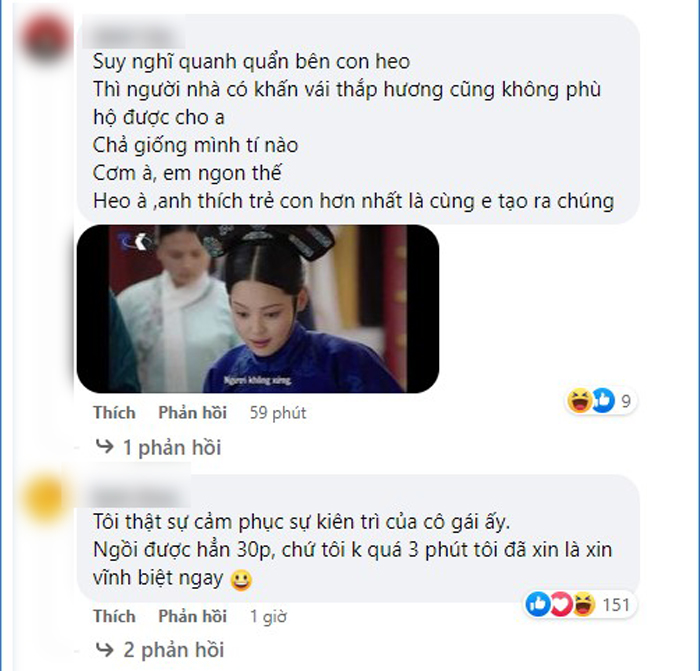This screenshot has height=671, width=700.
Task: View reaction count 151 on second comment
Action: tap(616, 605)
